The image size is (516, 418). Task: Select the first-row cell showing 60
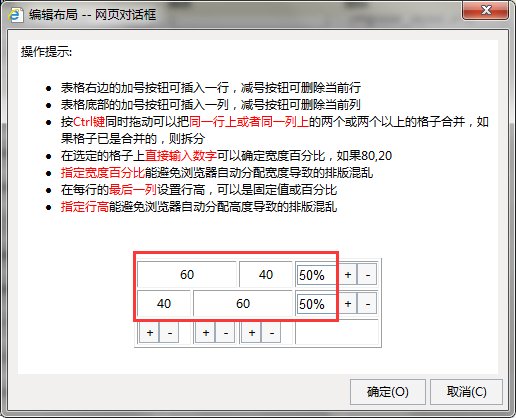click(187, 275)
